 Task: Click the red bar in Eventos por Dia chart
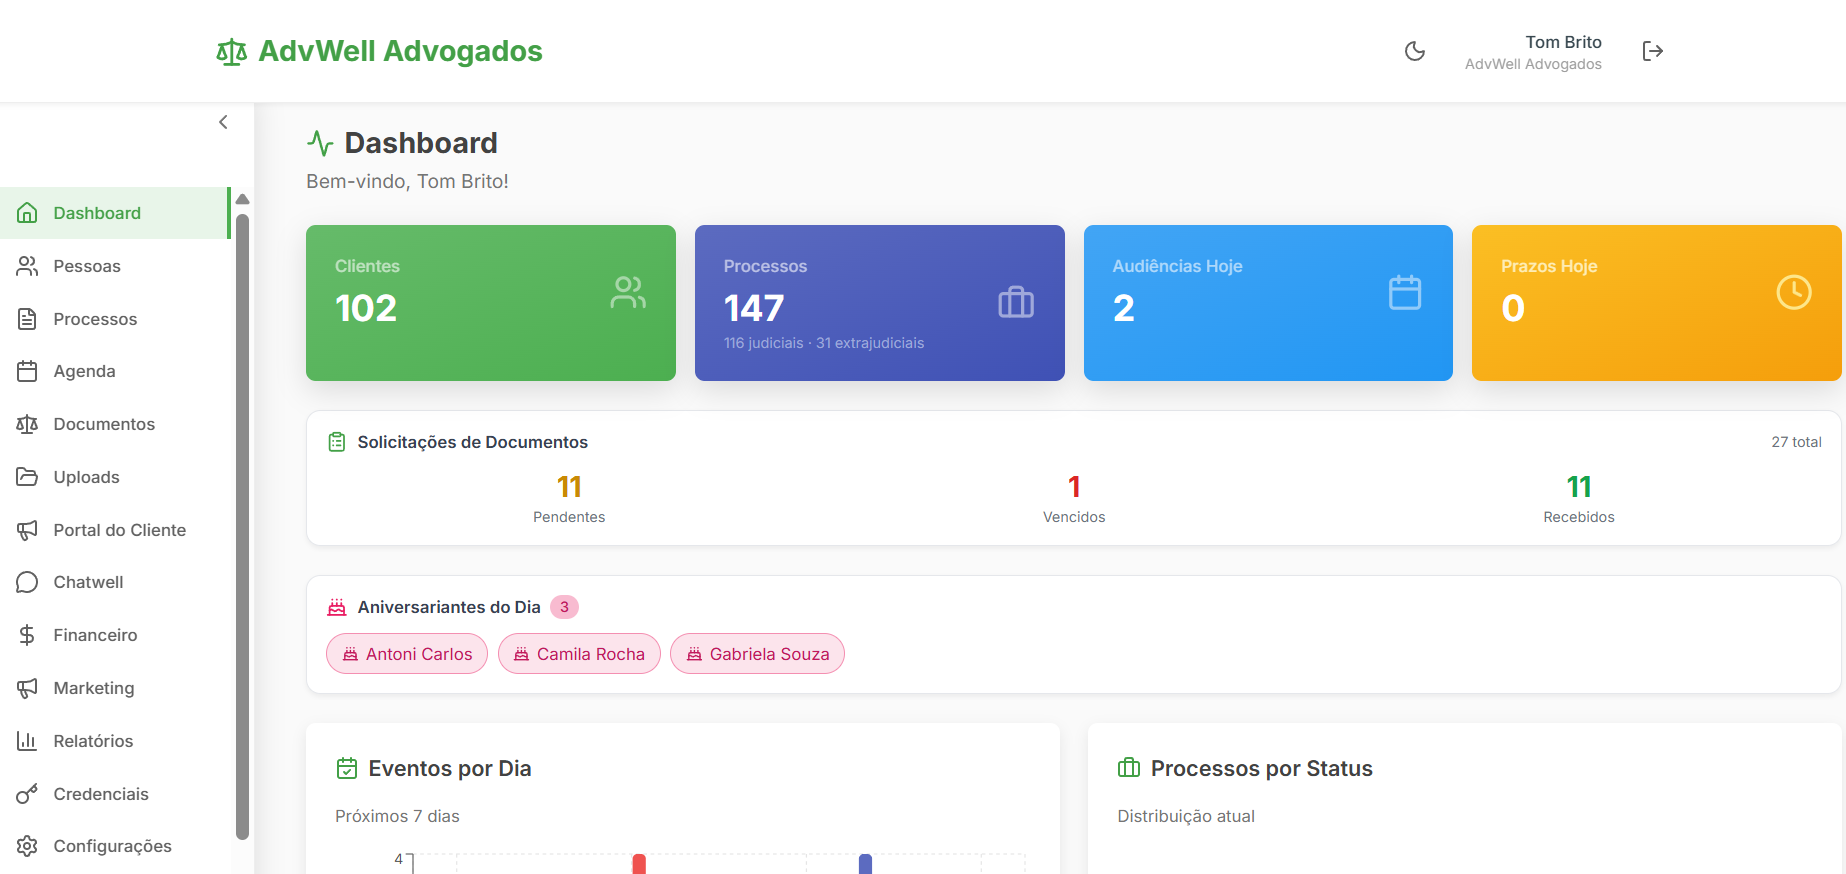(639, 864)
